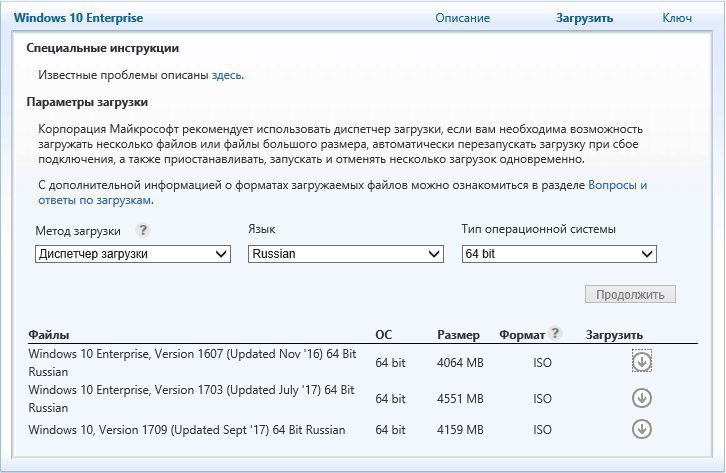This screenshot has width=726, height=473.
Task: Select the Version 1607 file name text
Action: pos(192,362)
